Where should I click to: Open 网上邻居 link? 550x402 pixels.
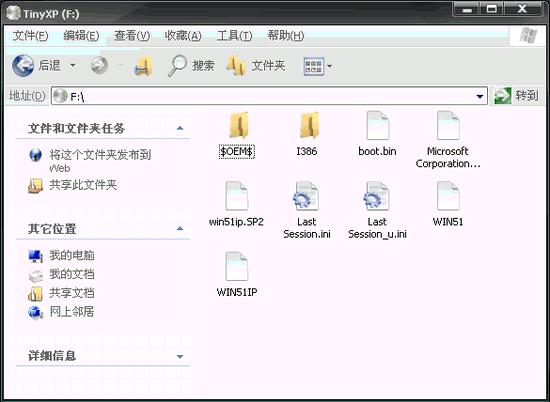[72, 311]
